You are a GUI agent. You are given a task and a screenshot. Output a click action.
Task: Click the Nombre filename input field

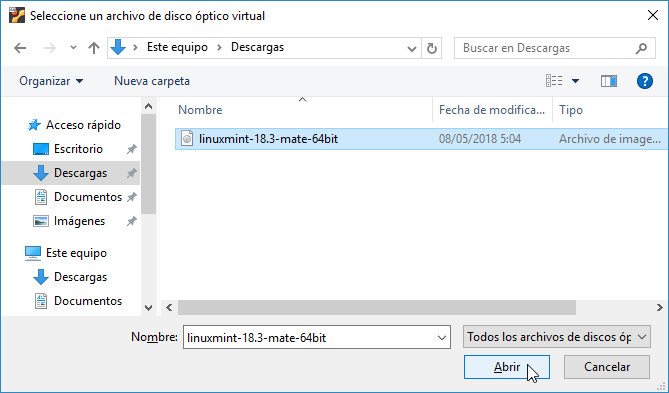(317, 337)
